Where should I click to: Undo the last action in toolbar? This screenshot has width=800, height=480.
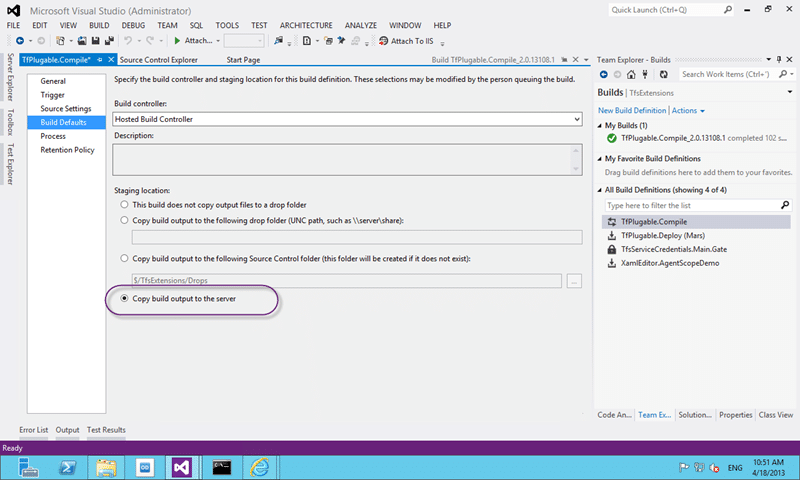128,41
